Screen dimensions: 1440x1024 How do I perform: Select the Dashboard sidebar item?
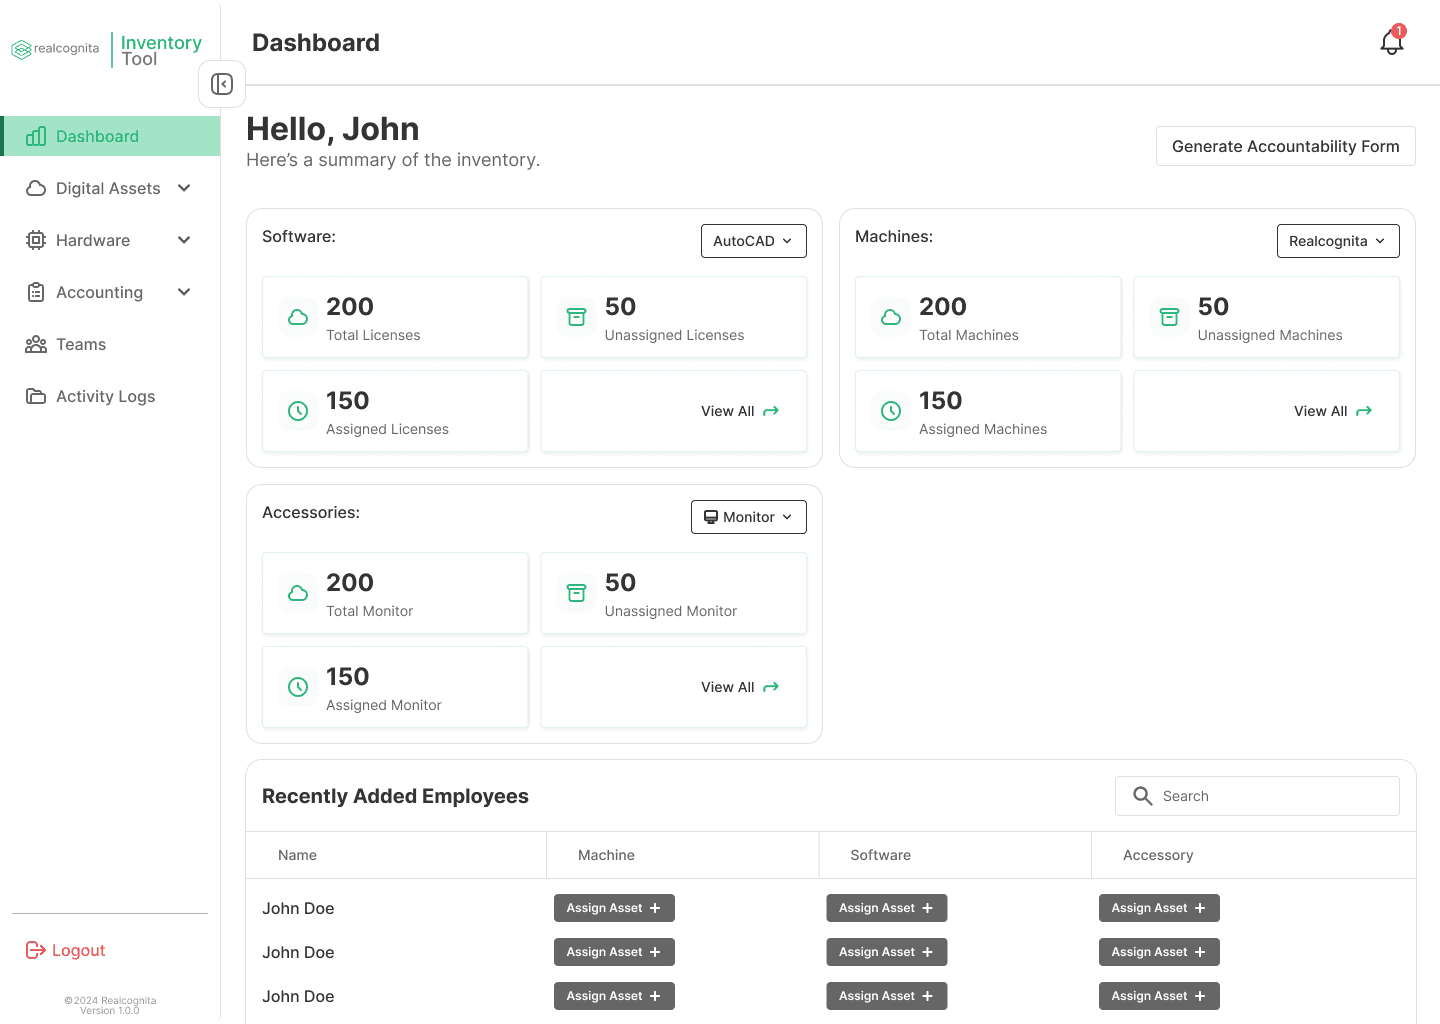[97, 136]
